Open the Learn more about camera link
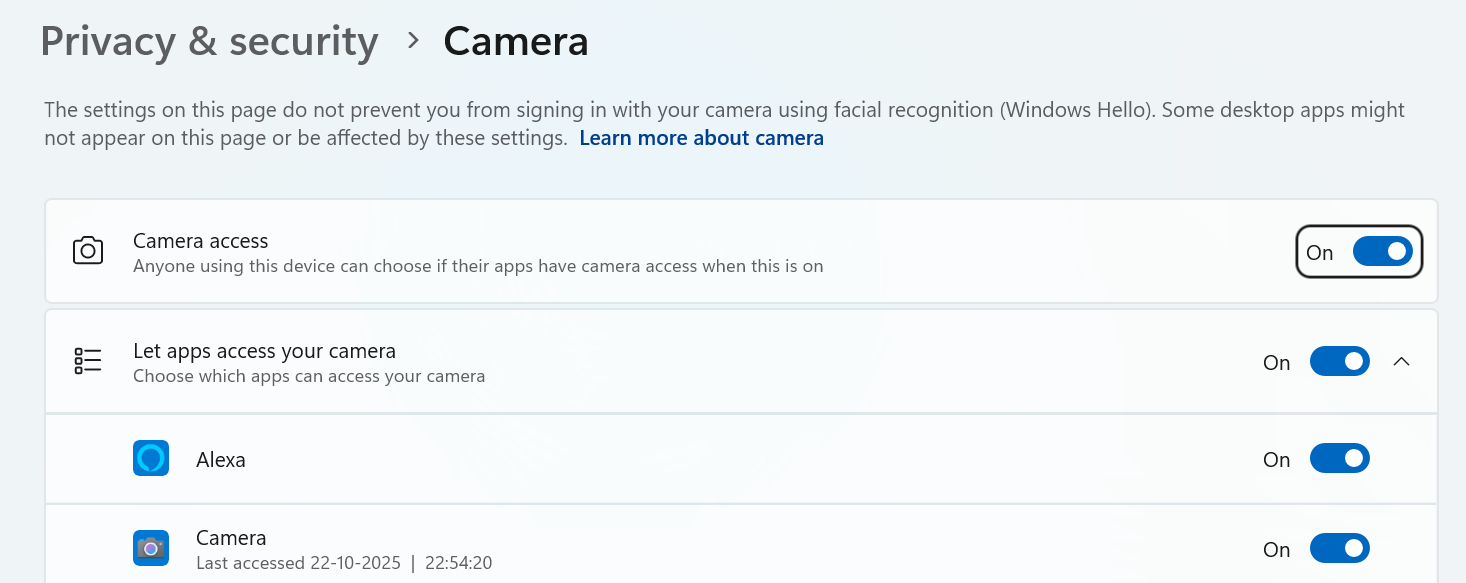 [x=701, y=137]
